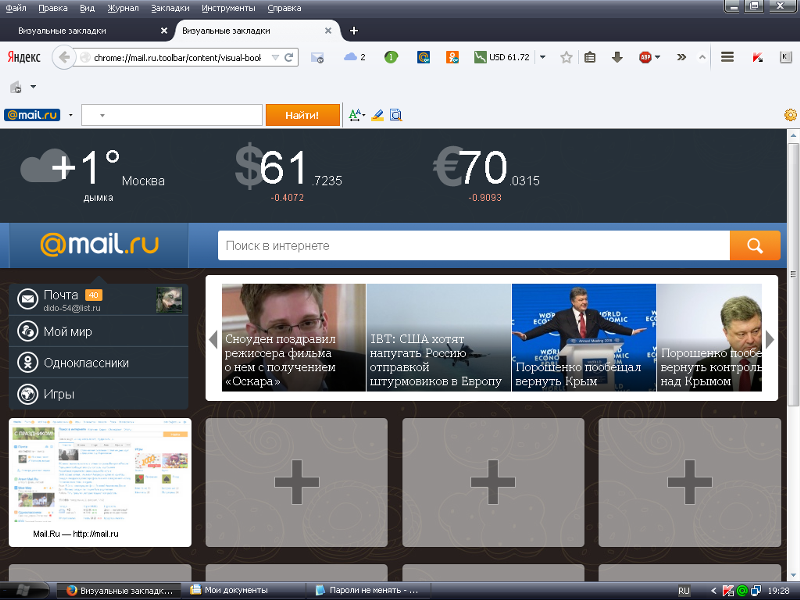Image resolution: width=800 pixels, height=600 pixels.
Task: Open the mail envelope toolbar icon
Action: tap(317, 58)
